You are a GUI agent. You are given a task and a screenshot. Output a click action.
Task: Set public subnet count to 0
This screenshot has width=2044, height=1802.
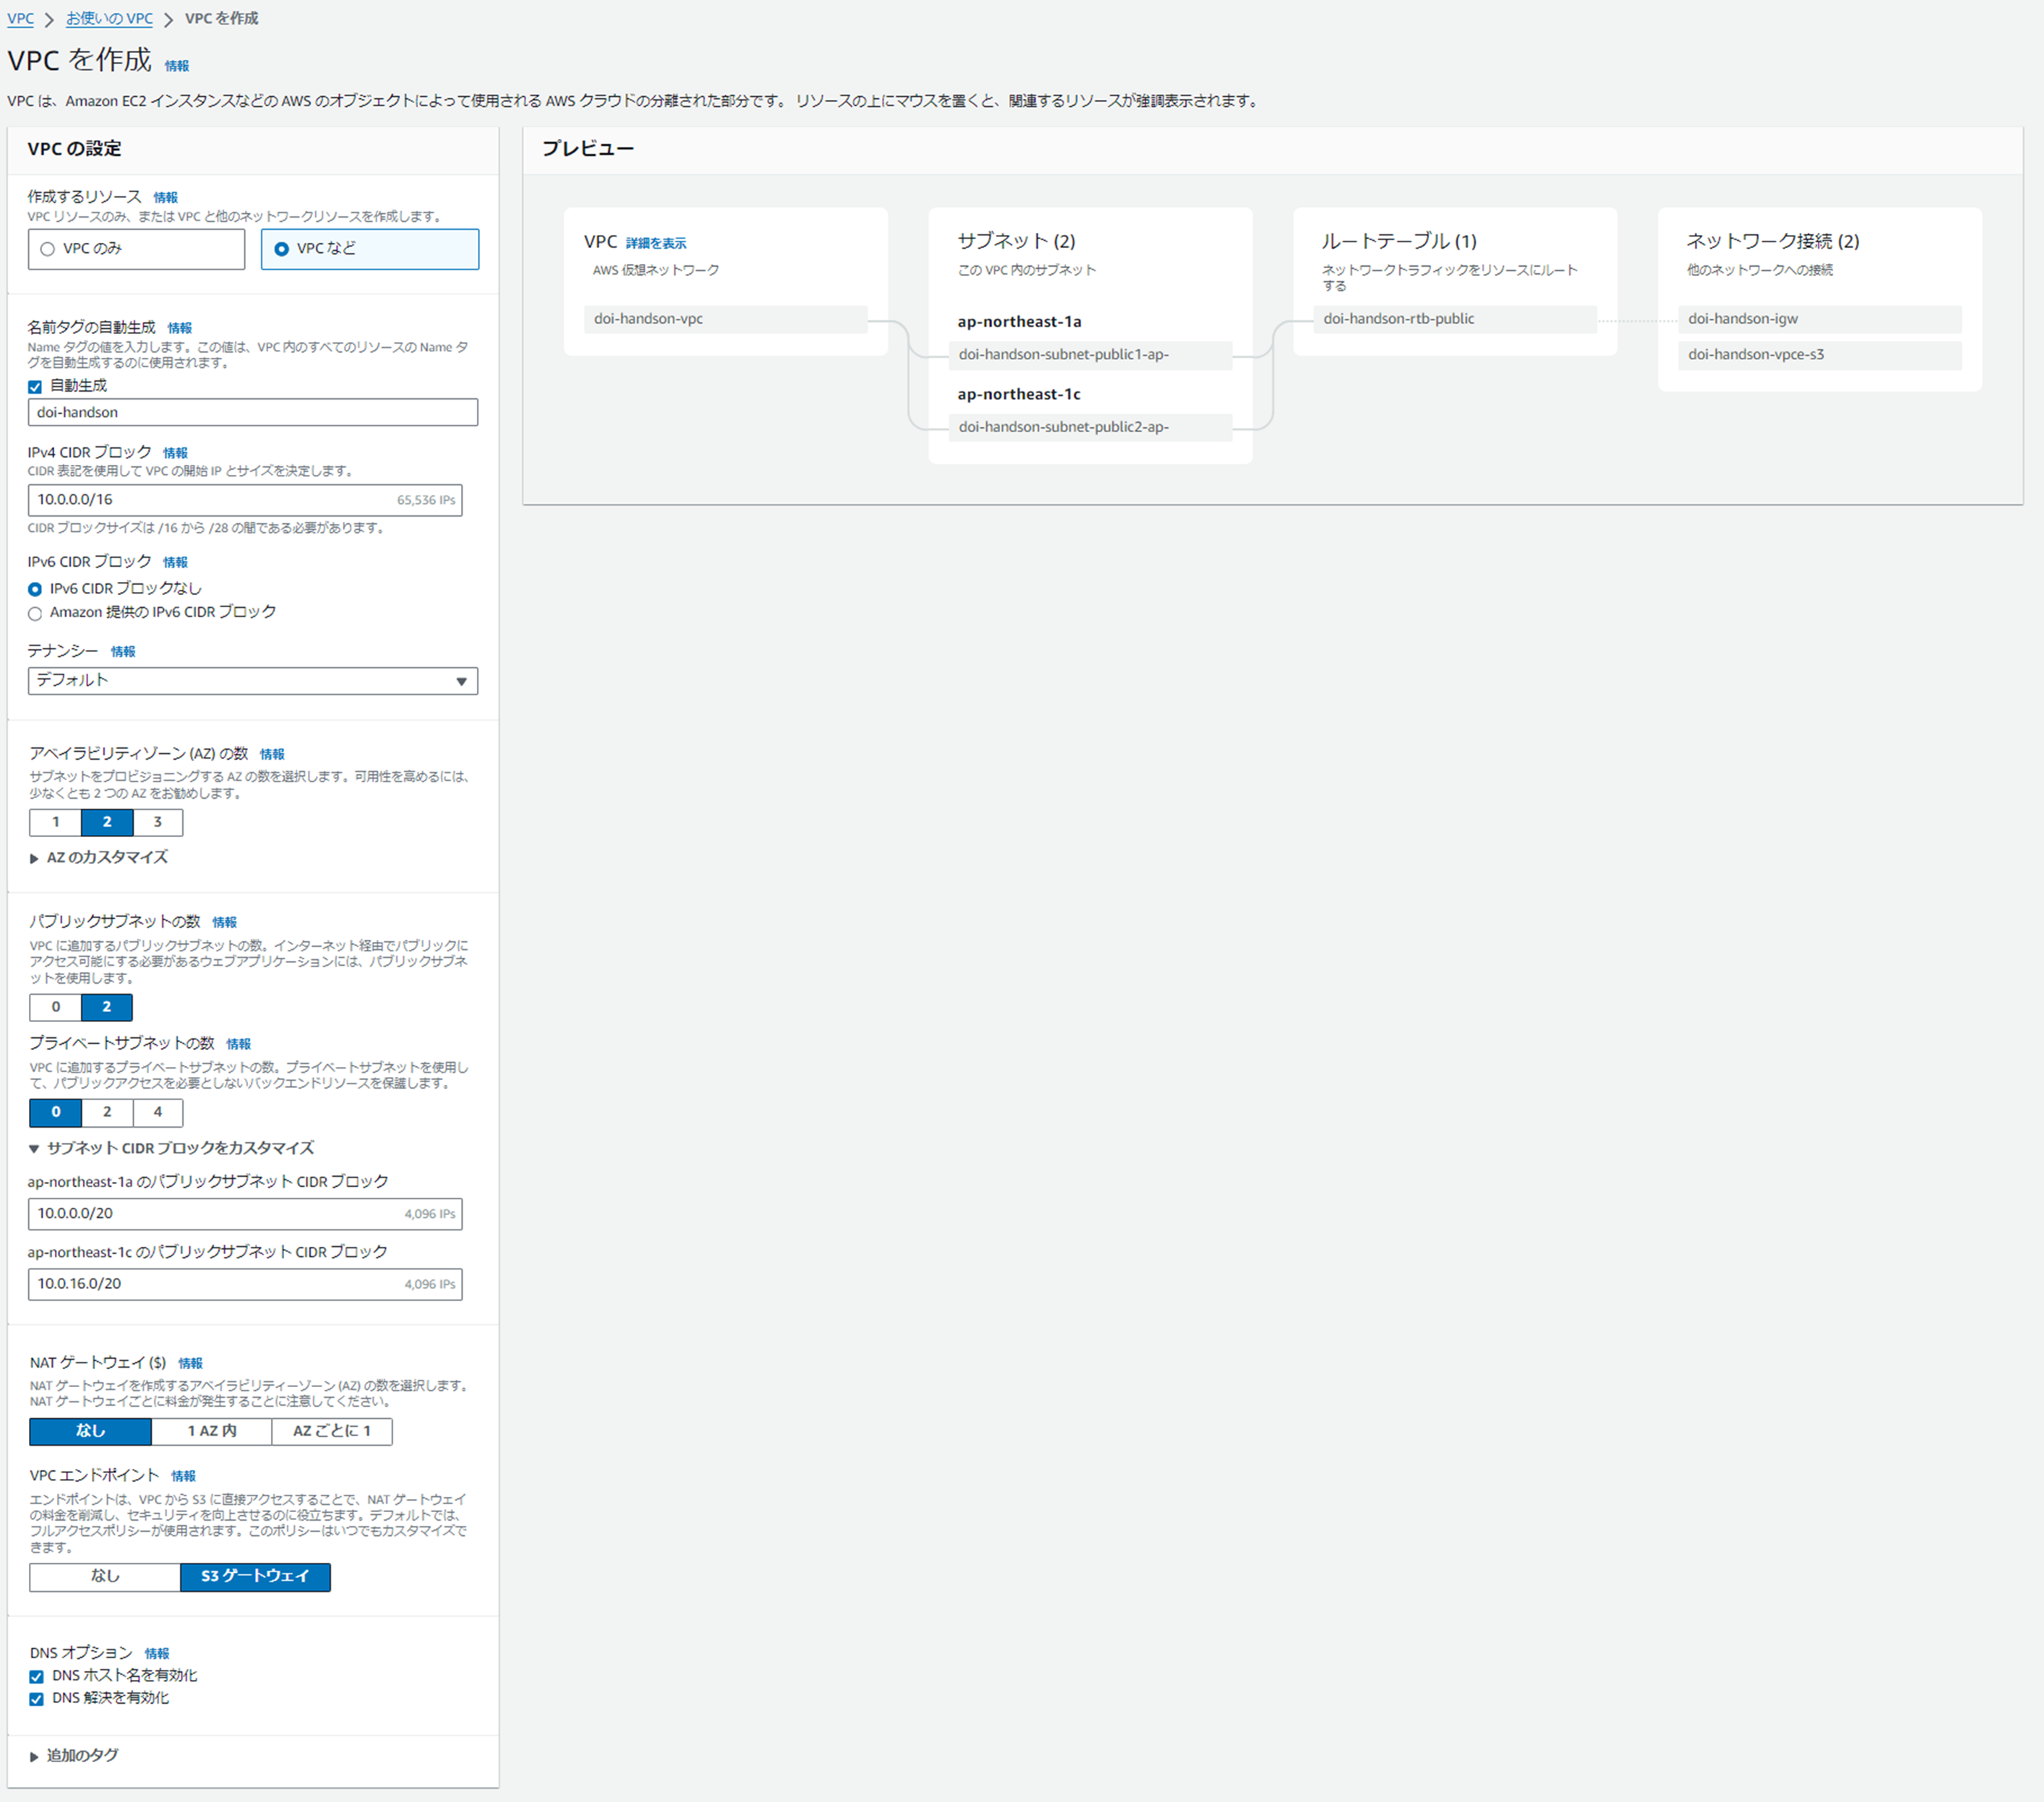tap(55, 1007)
